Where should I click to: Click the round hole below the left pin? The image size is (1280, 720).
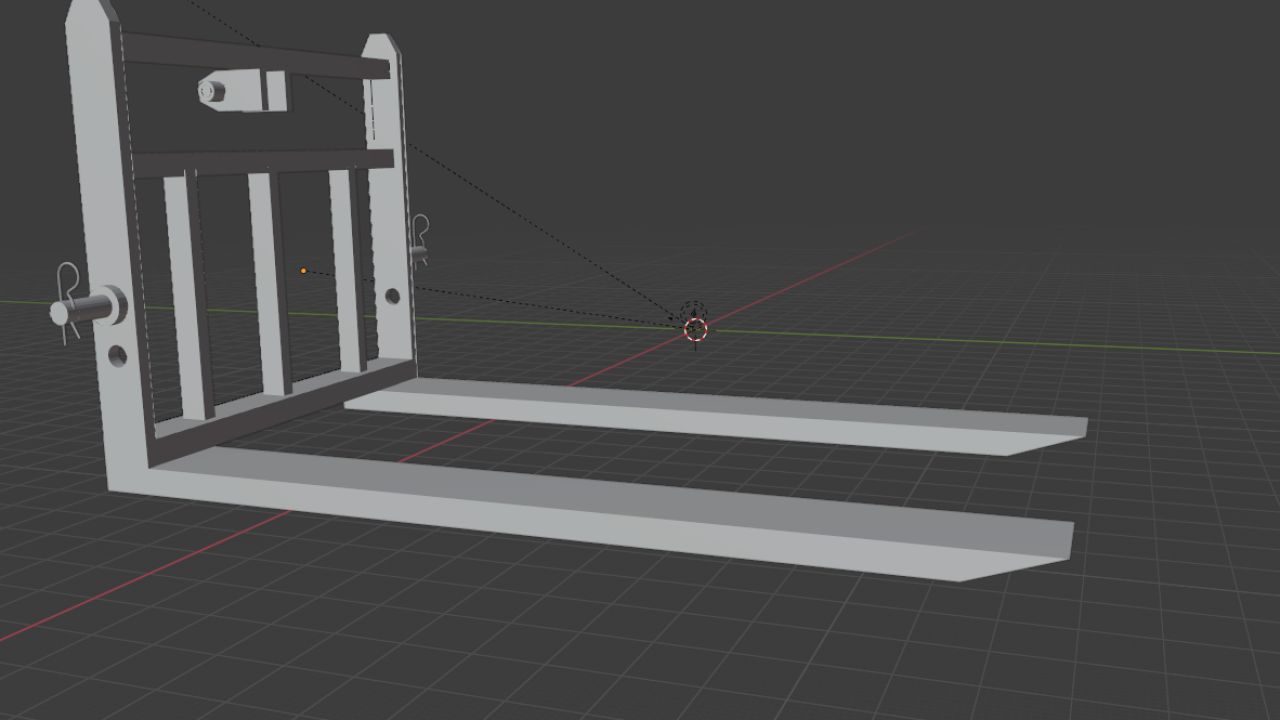point(118,355)
